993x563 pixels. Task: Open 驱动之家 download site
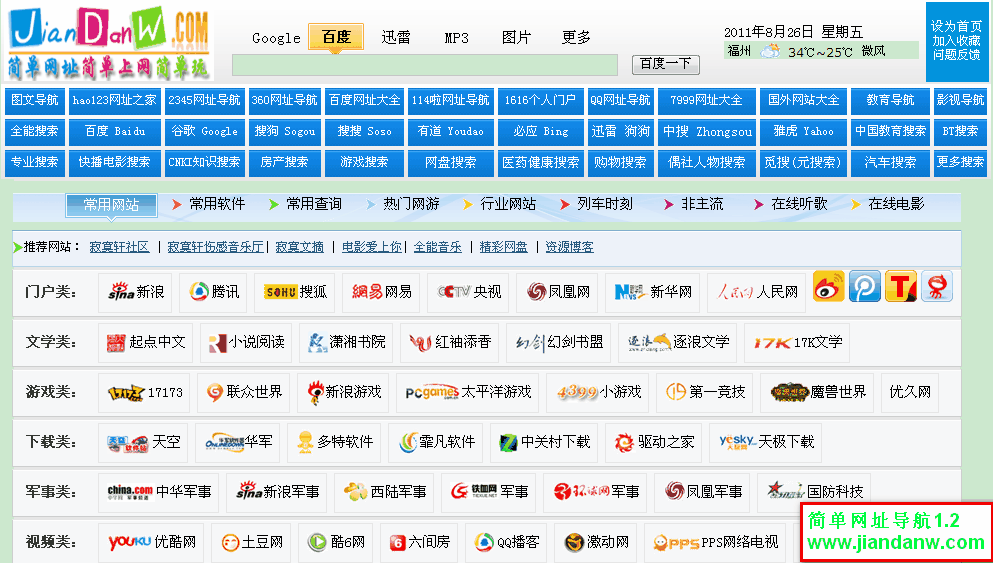pyautogui.click(x=653, y=442)
